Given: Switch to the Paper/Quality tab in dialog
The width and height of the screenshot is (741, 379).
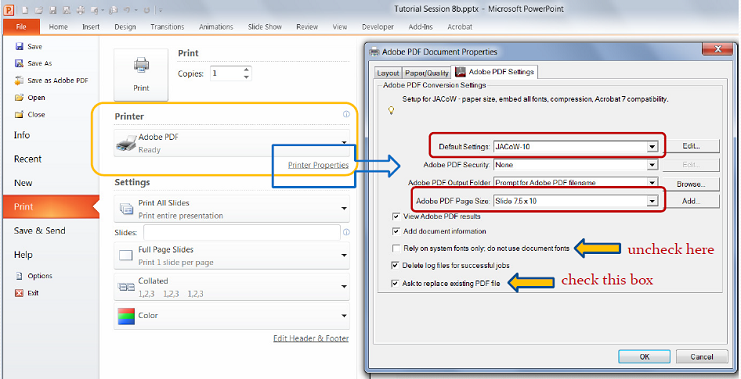Looking at the screenshot, I should 427,73.
